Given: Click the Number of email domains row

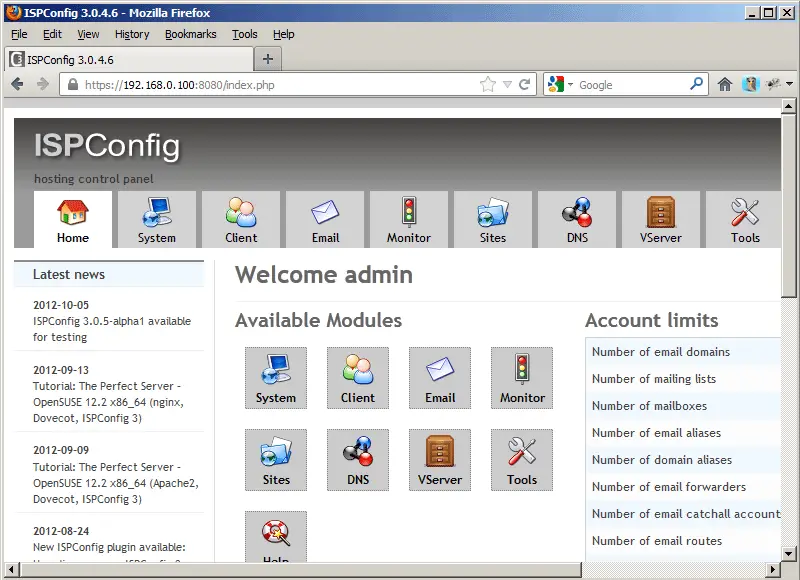Looking at the screenshot, I should point(683,351).
